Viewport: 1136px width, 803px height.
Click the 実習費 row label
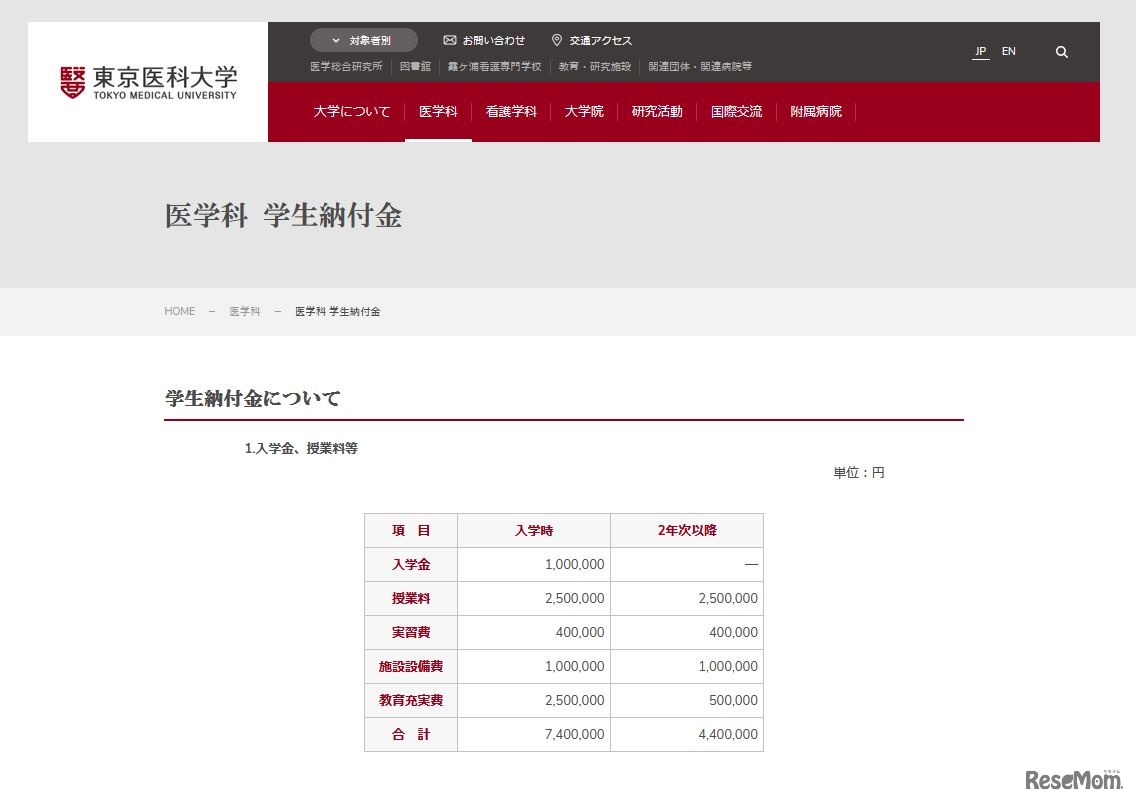(x=411, y=633)
